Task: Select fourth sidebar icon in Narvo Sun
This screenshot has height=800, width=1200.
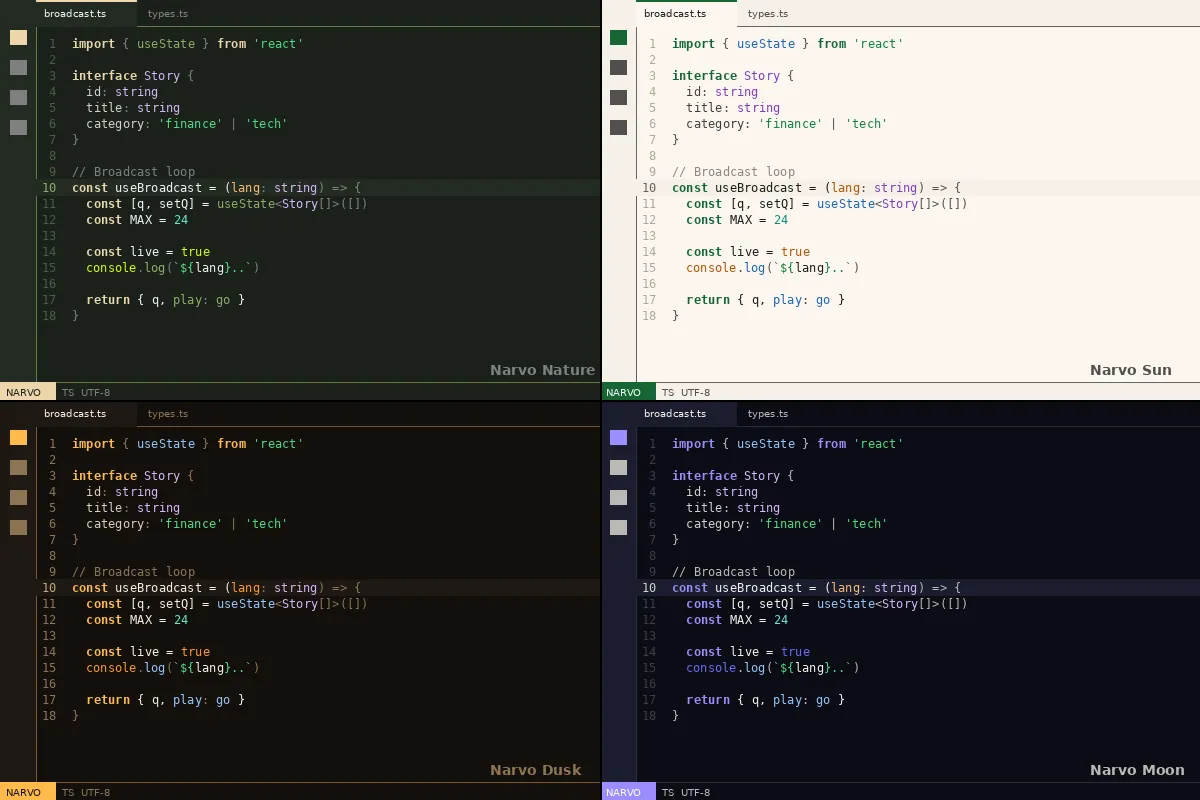Action: [618, 128]
